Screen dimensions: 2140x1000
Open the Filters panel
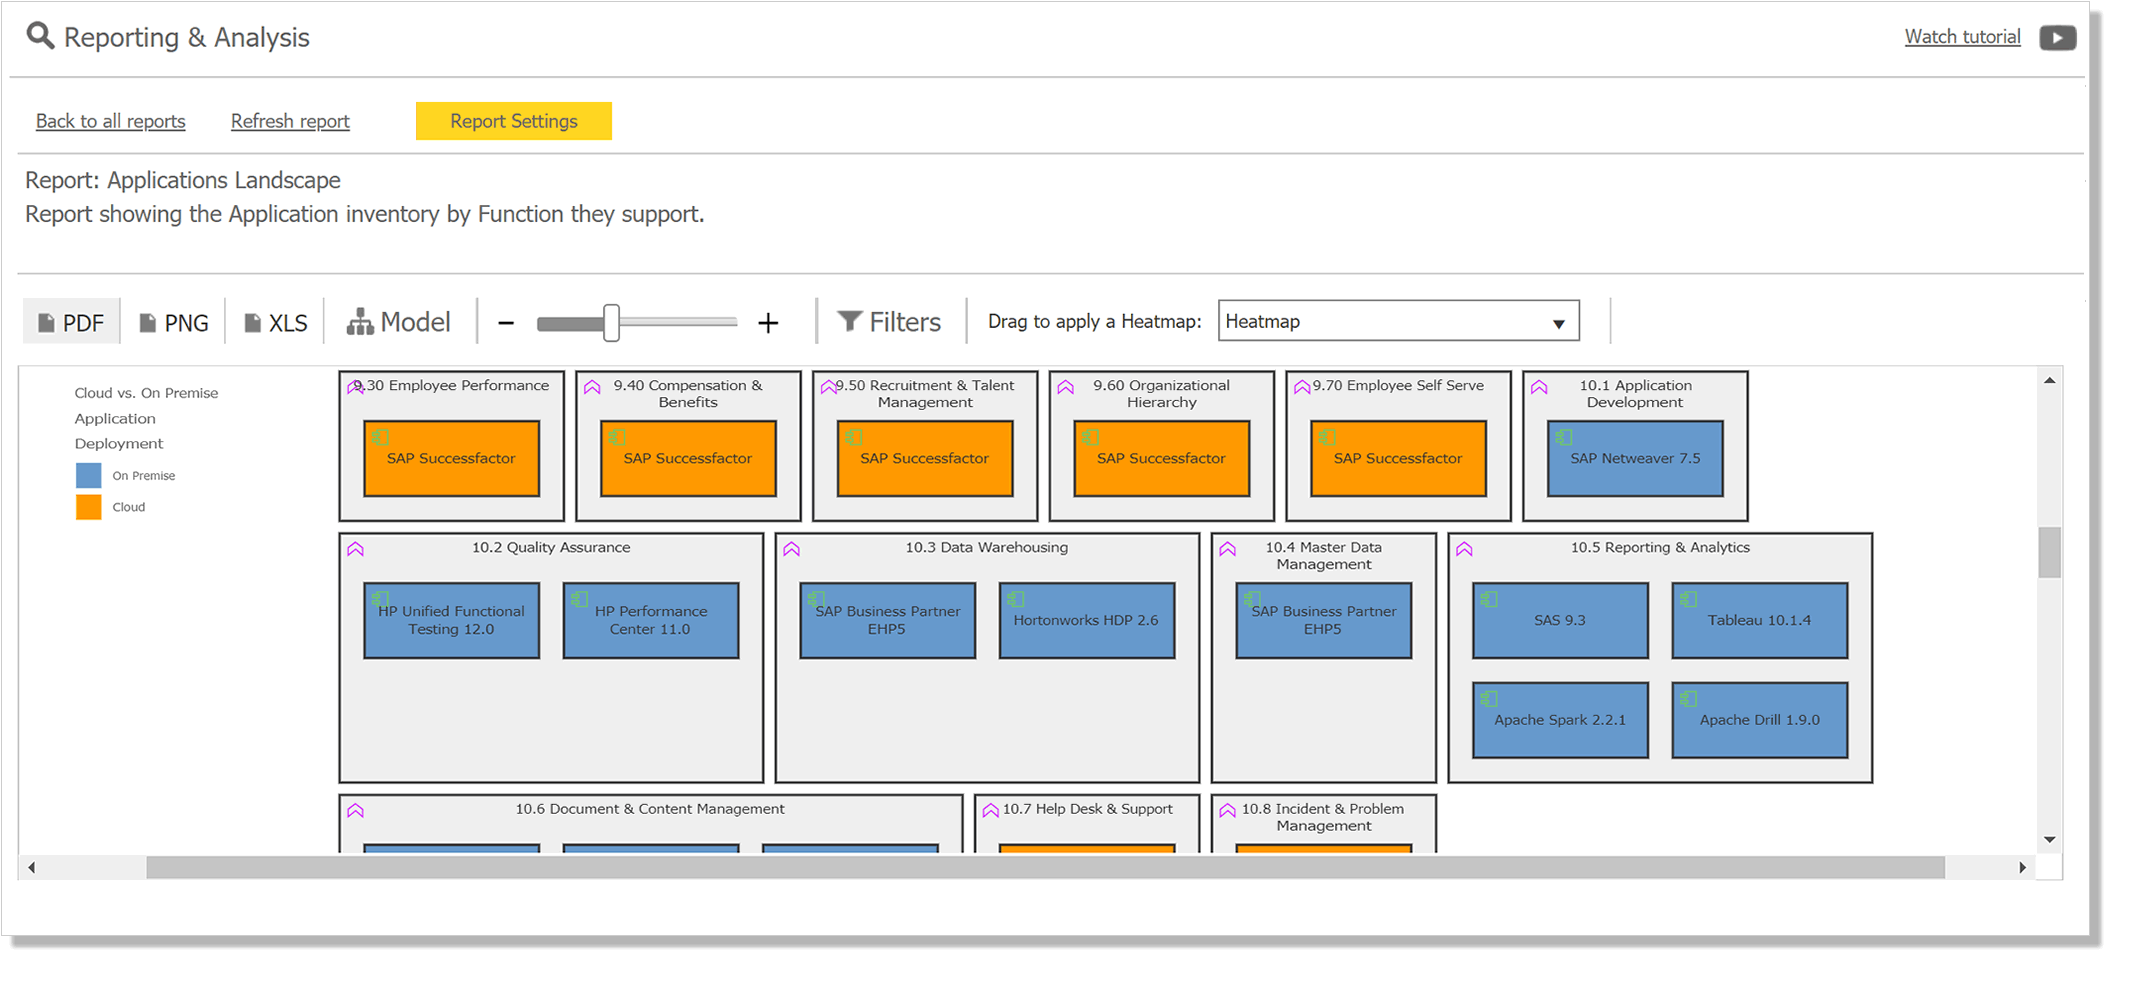(890, 322)
